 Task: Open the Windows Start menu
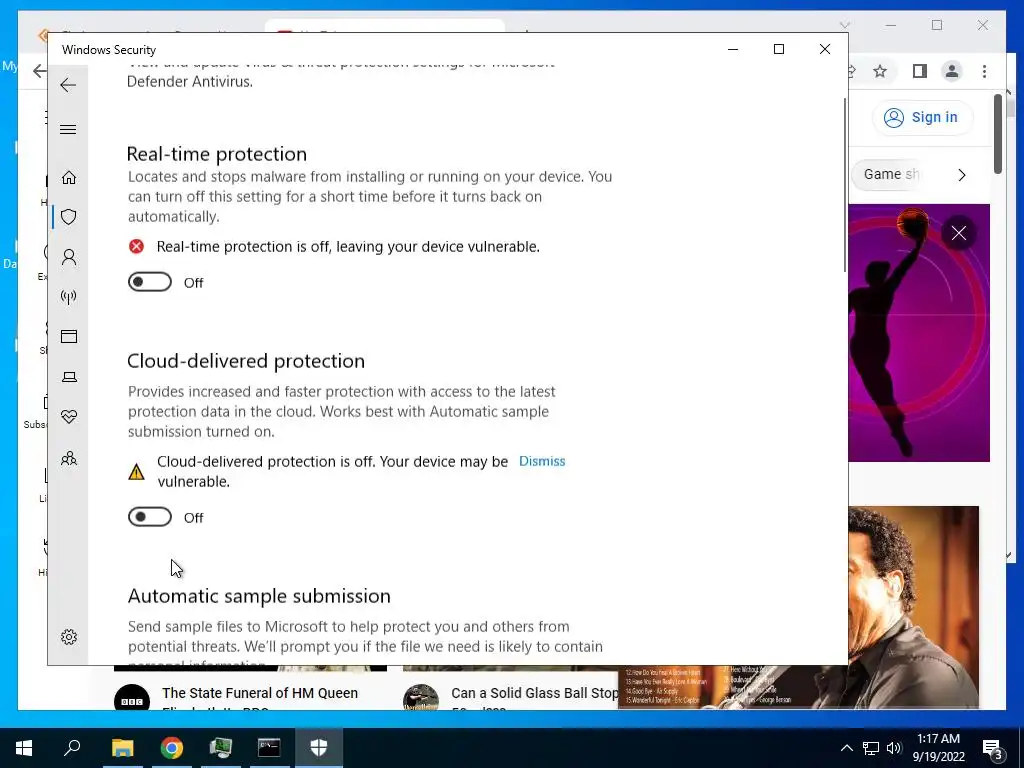point(24,748)
